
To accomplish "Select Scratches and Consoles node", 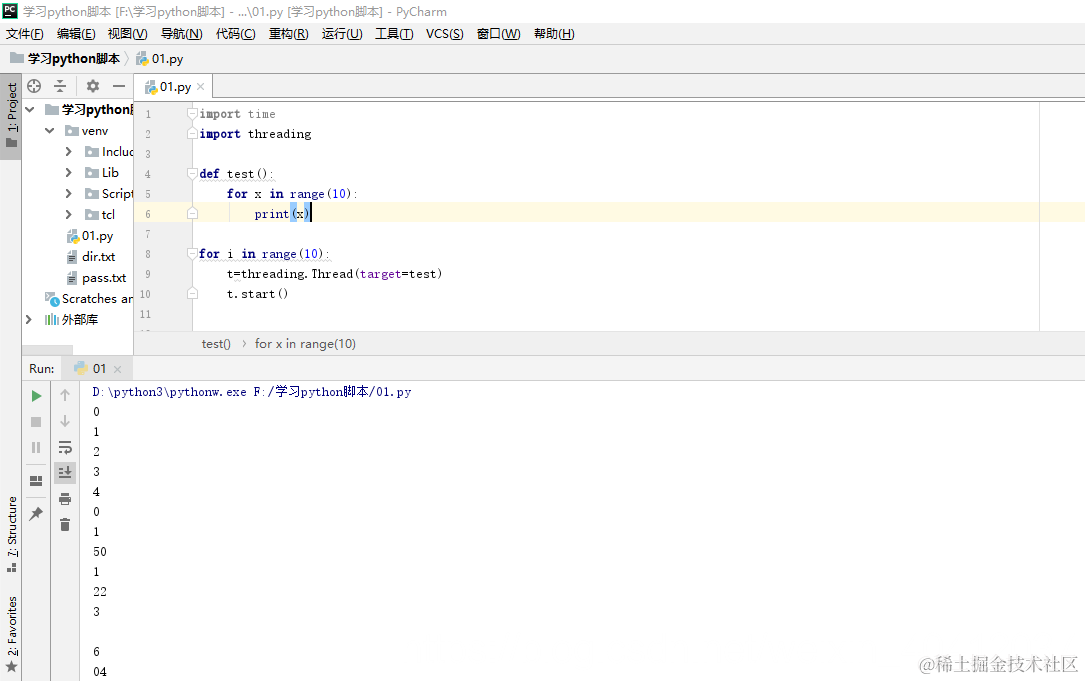I will (x=89, y=299).
